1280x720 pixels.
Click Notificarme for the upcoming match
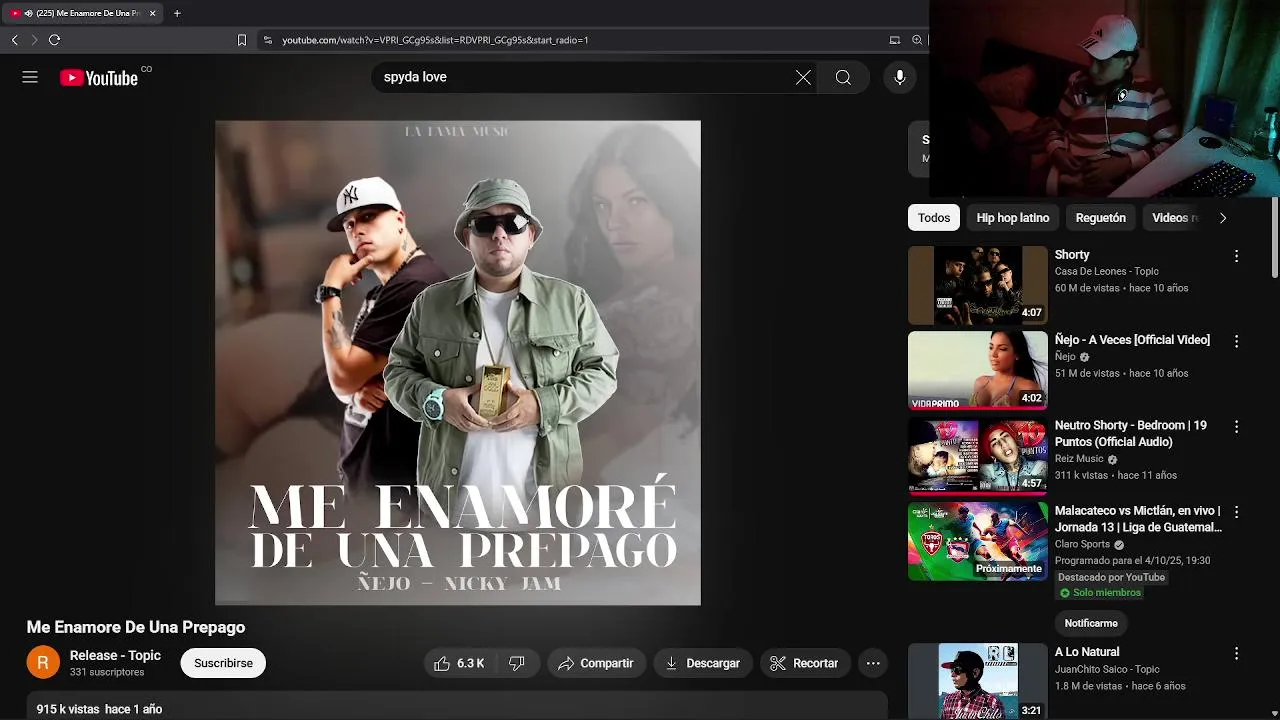1091,623
